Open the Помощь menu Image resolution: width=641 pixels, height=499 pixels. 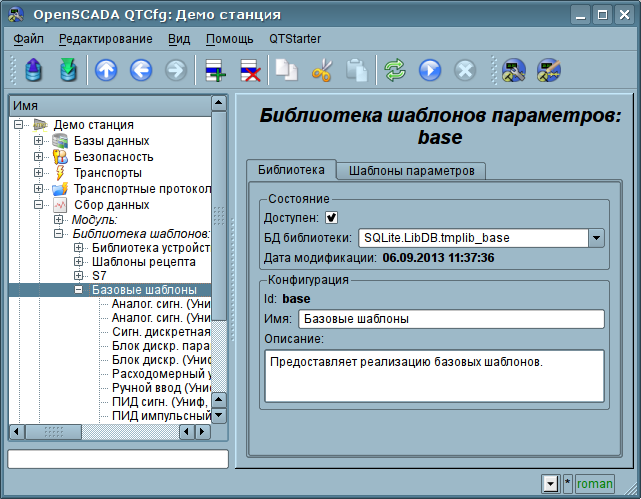(229, 39)
